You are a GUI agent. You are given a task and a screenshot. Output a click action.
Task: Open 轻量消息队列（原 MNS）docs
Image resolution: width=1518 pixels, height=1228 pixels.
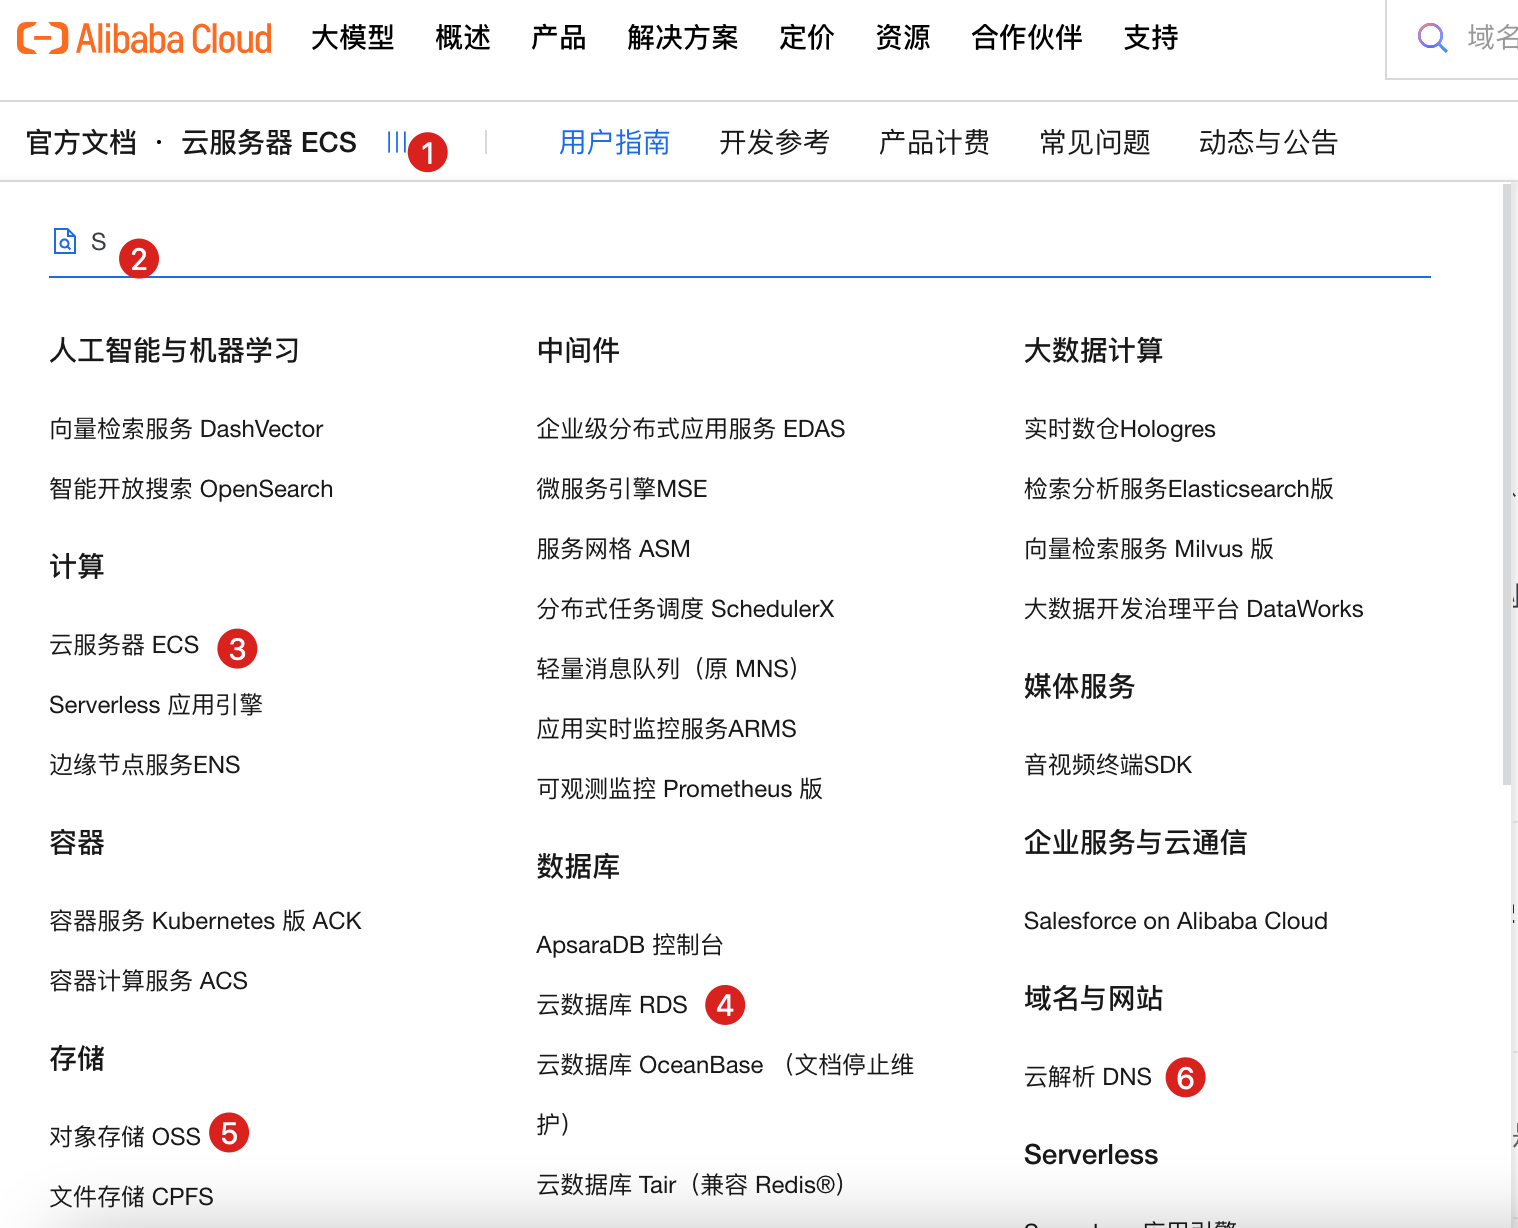tap(668, 669)
